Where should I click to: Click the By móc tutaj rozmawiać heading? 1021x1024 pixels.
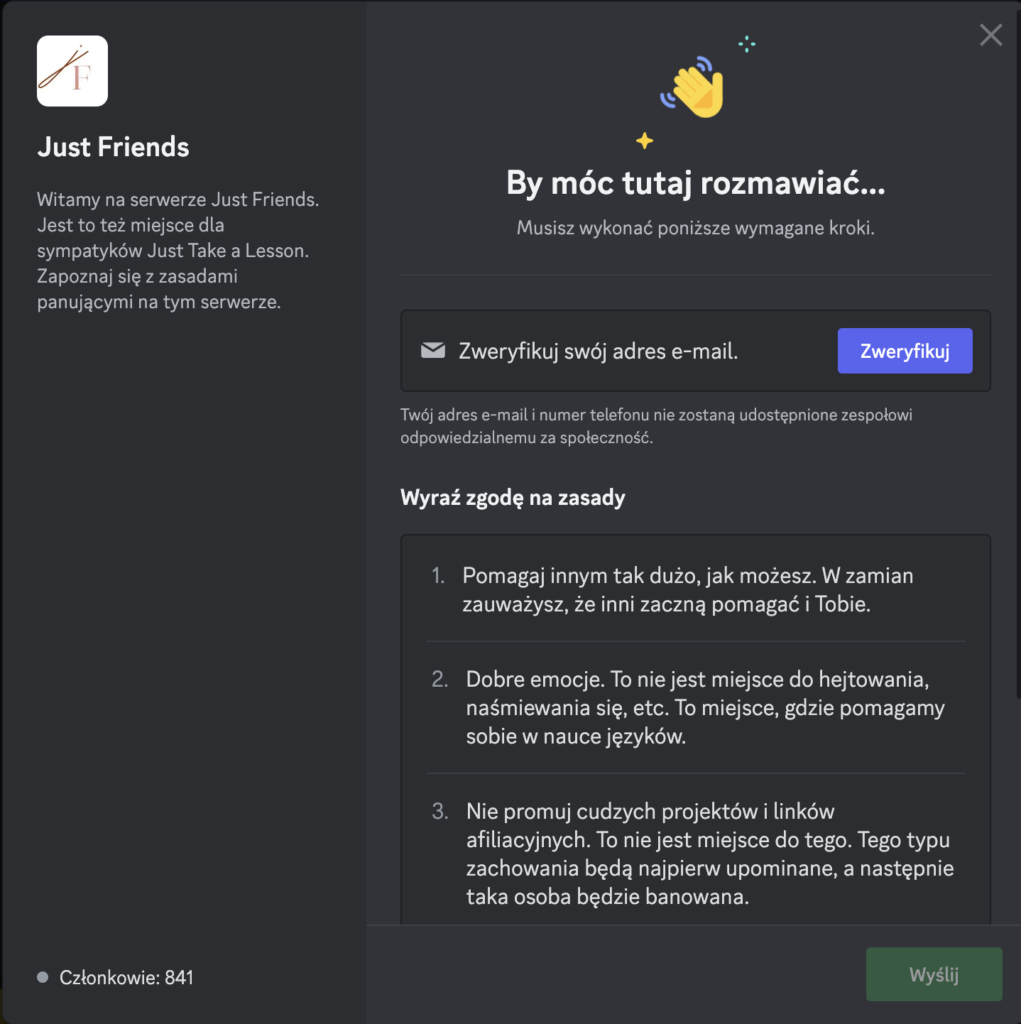click(696, 183)
